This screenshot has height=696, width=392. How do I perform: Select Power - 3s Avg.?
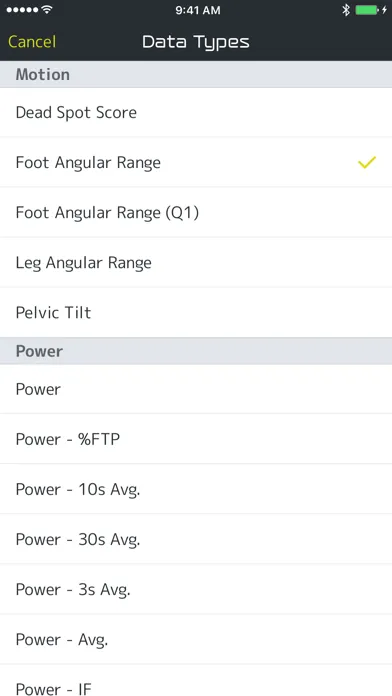coord(196,589)
